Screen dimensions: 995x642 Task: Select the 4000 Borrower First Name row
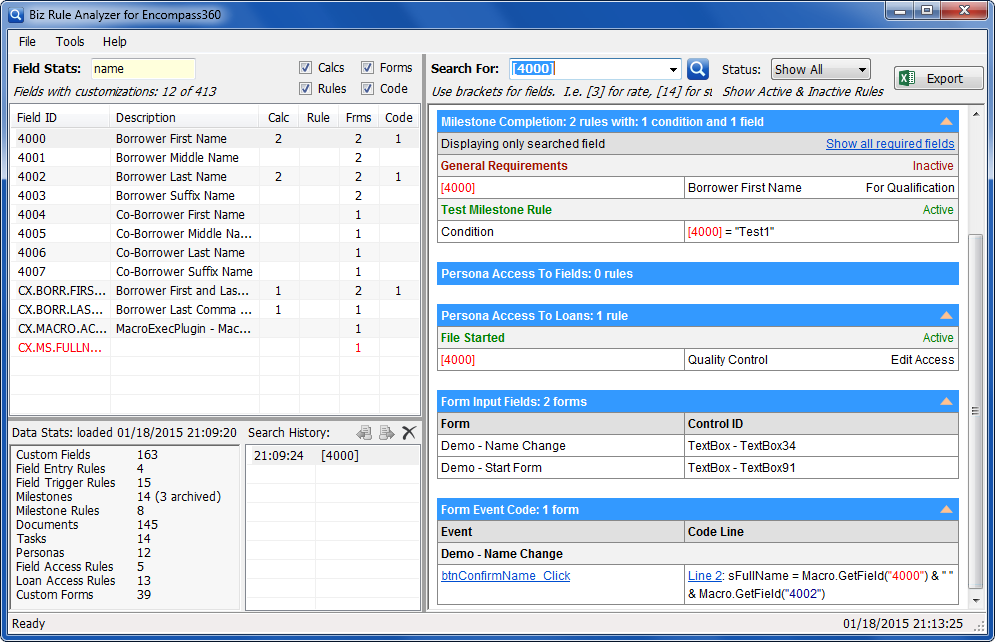tap(215, 138)
